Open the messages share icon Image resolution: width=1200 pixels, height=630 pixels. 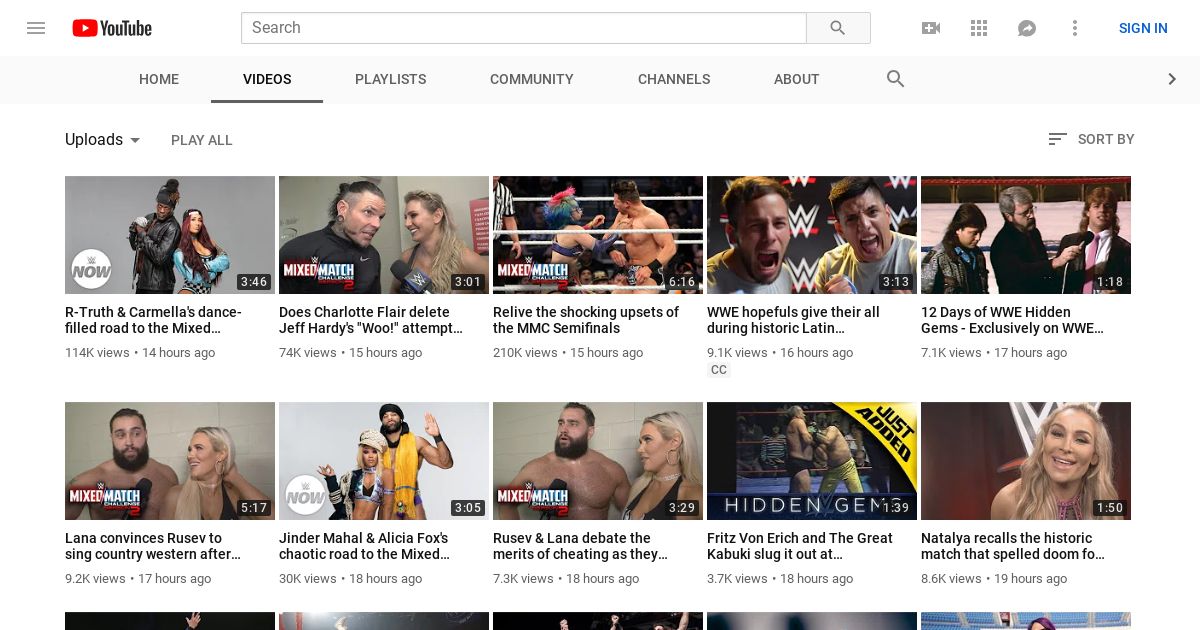point(1027,28)
